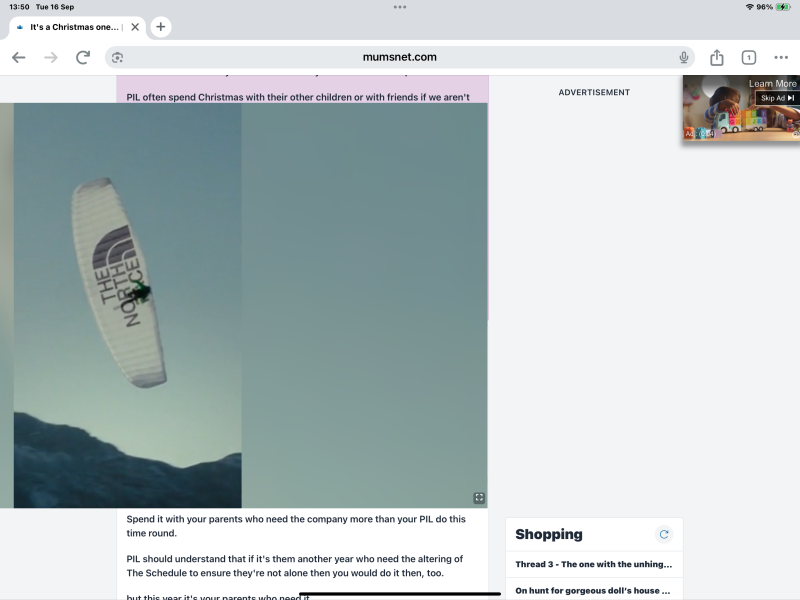Image resolution: width=800 pixels, height=600 pixels.
Task: Tap the microphone voice search icon
Action: (684, 58)
